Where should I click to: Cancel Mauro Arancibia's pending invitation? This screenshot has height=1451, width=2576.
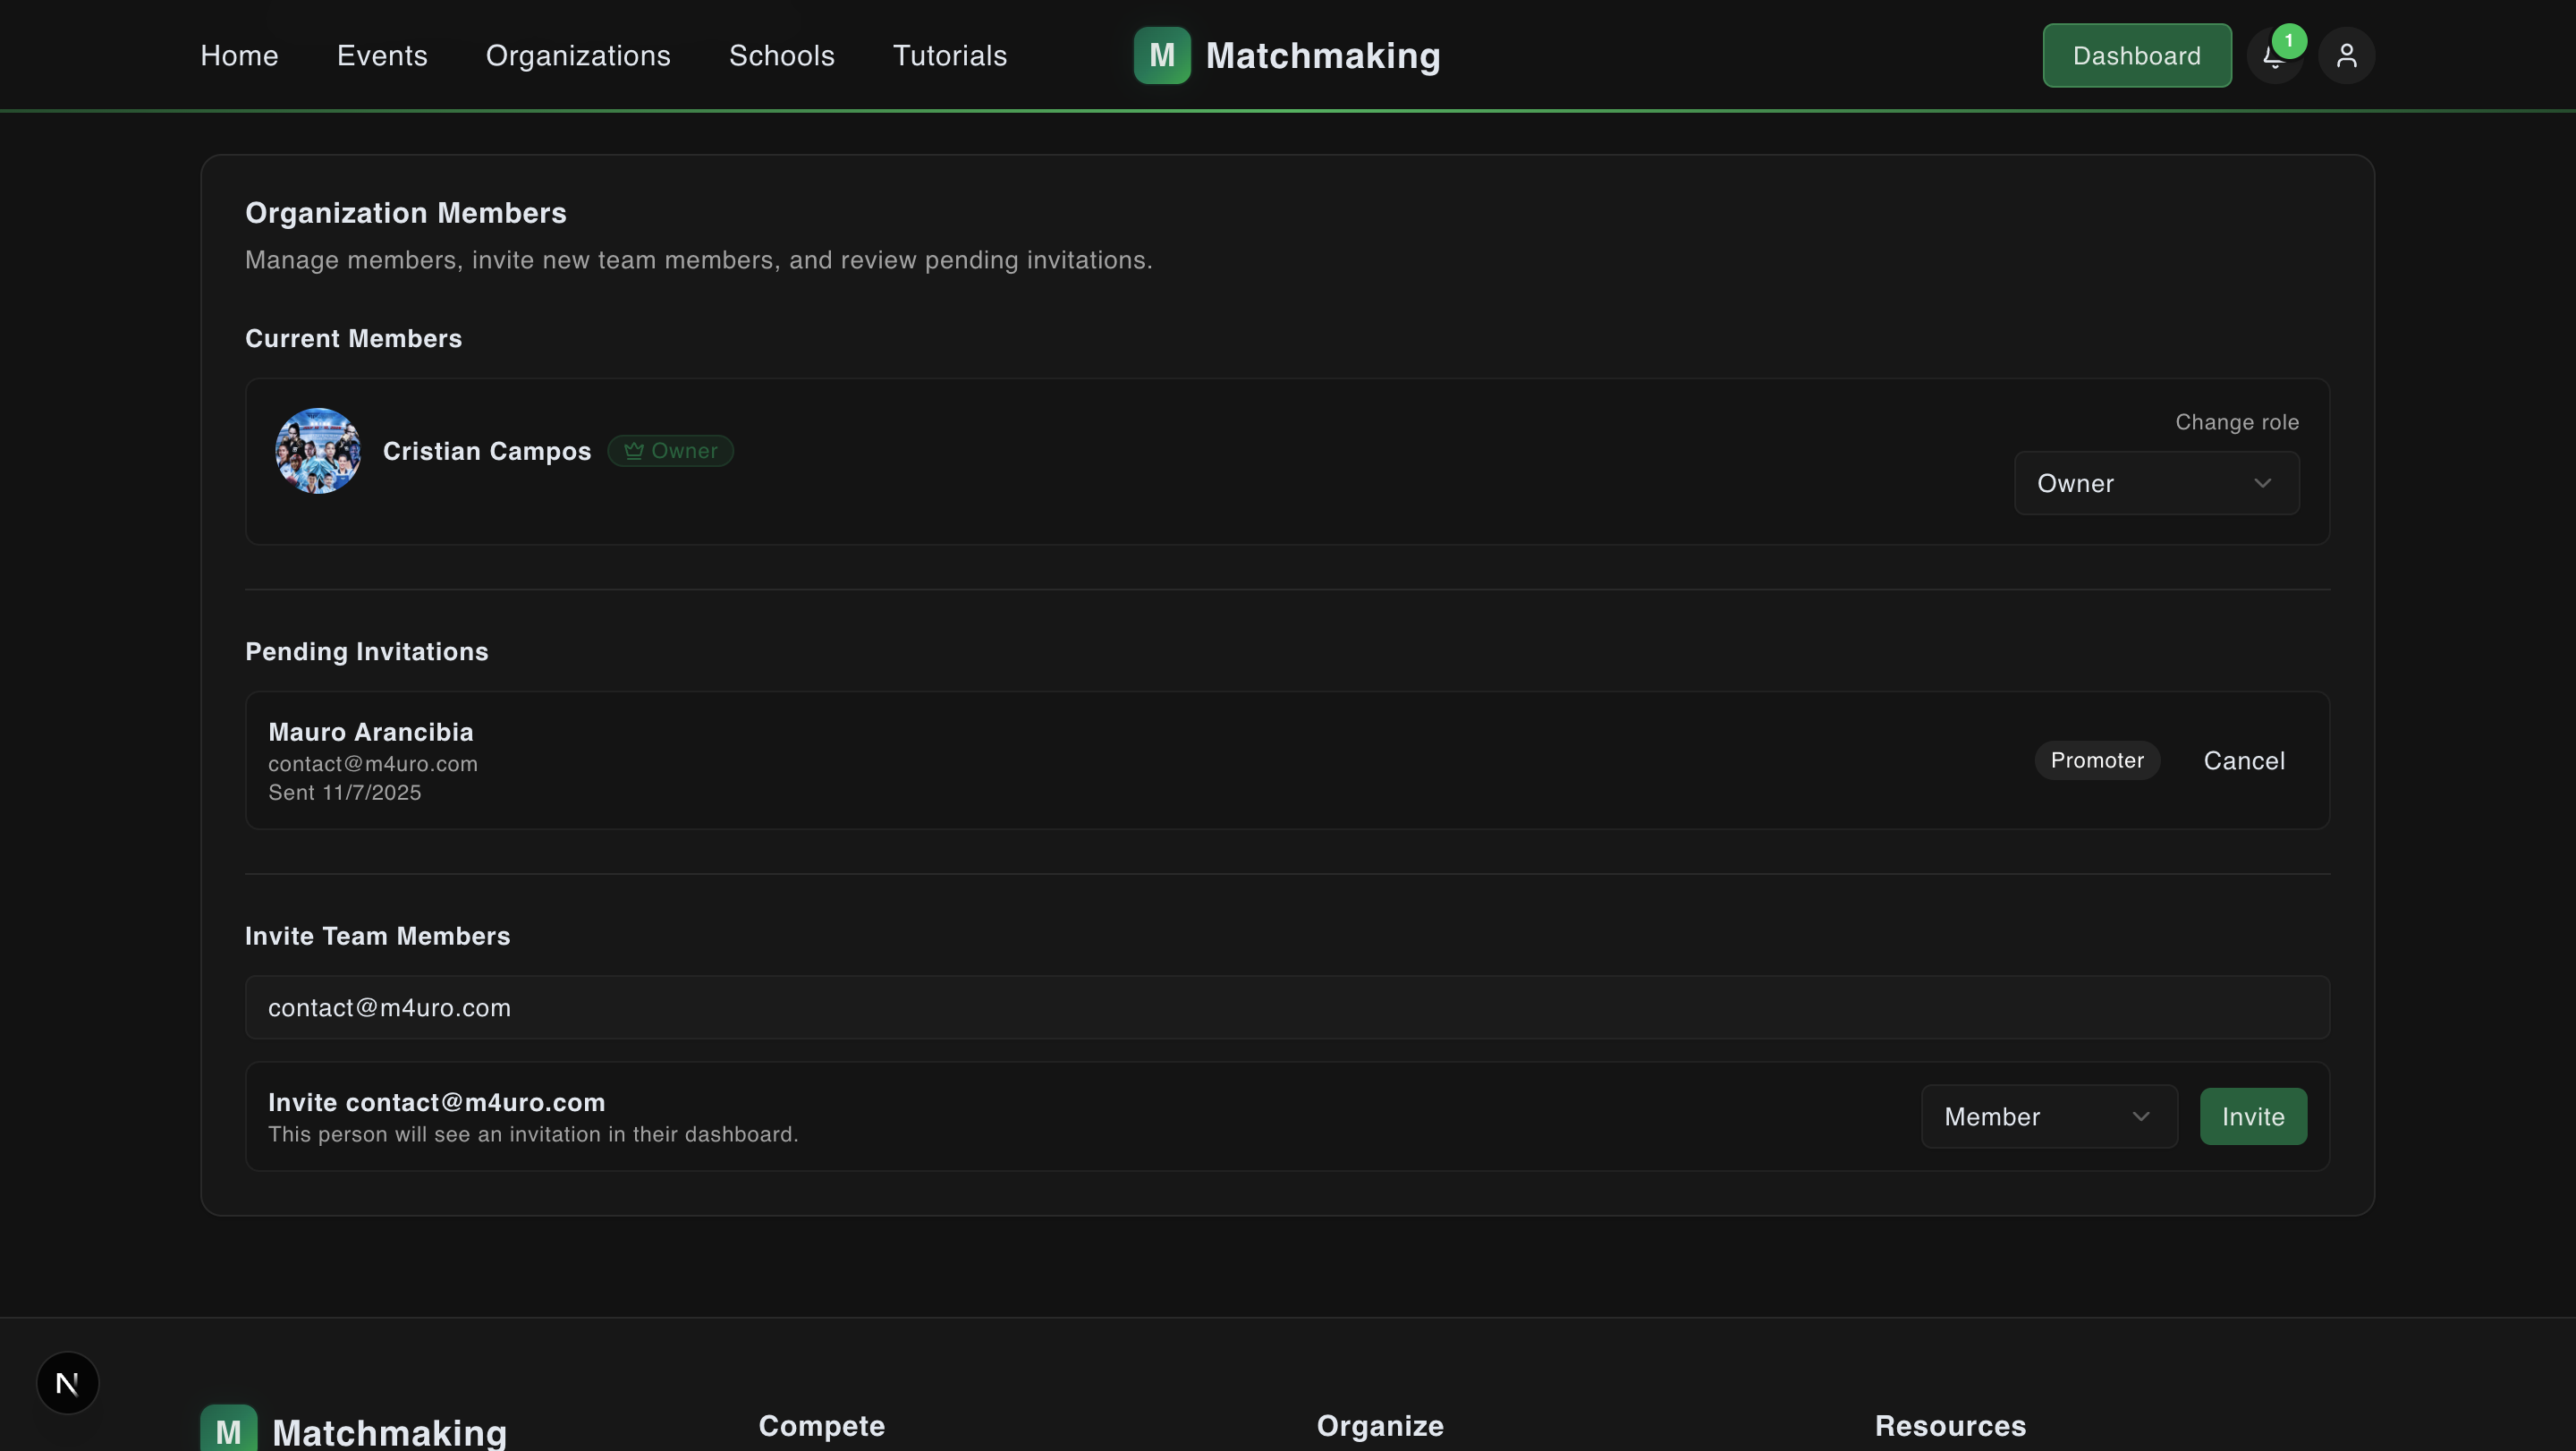point(2244,761)
